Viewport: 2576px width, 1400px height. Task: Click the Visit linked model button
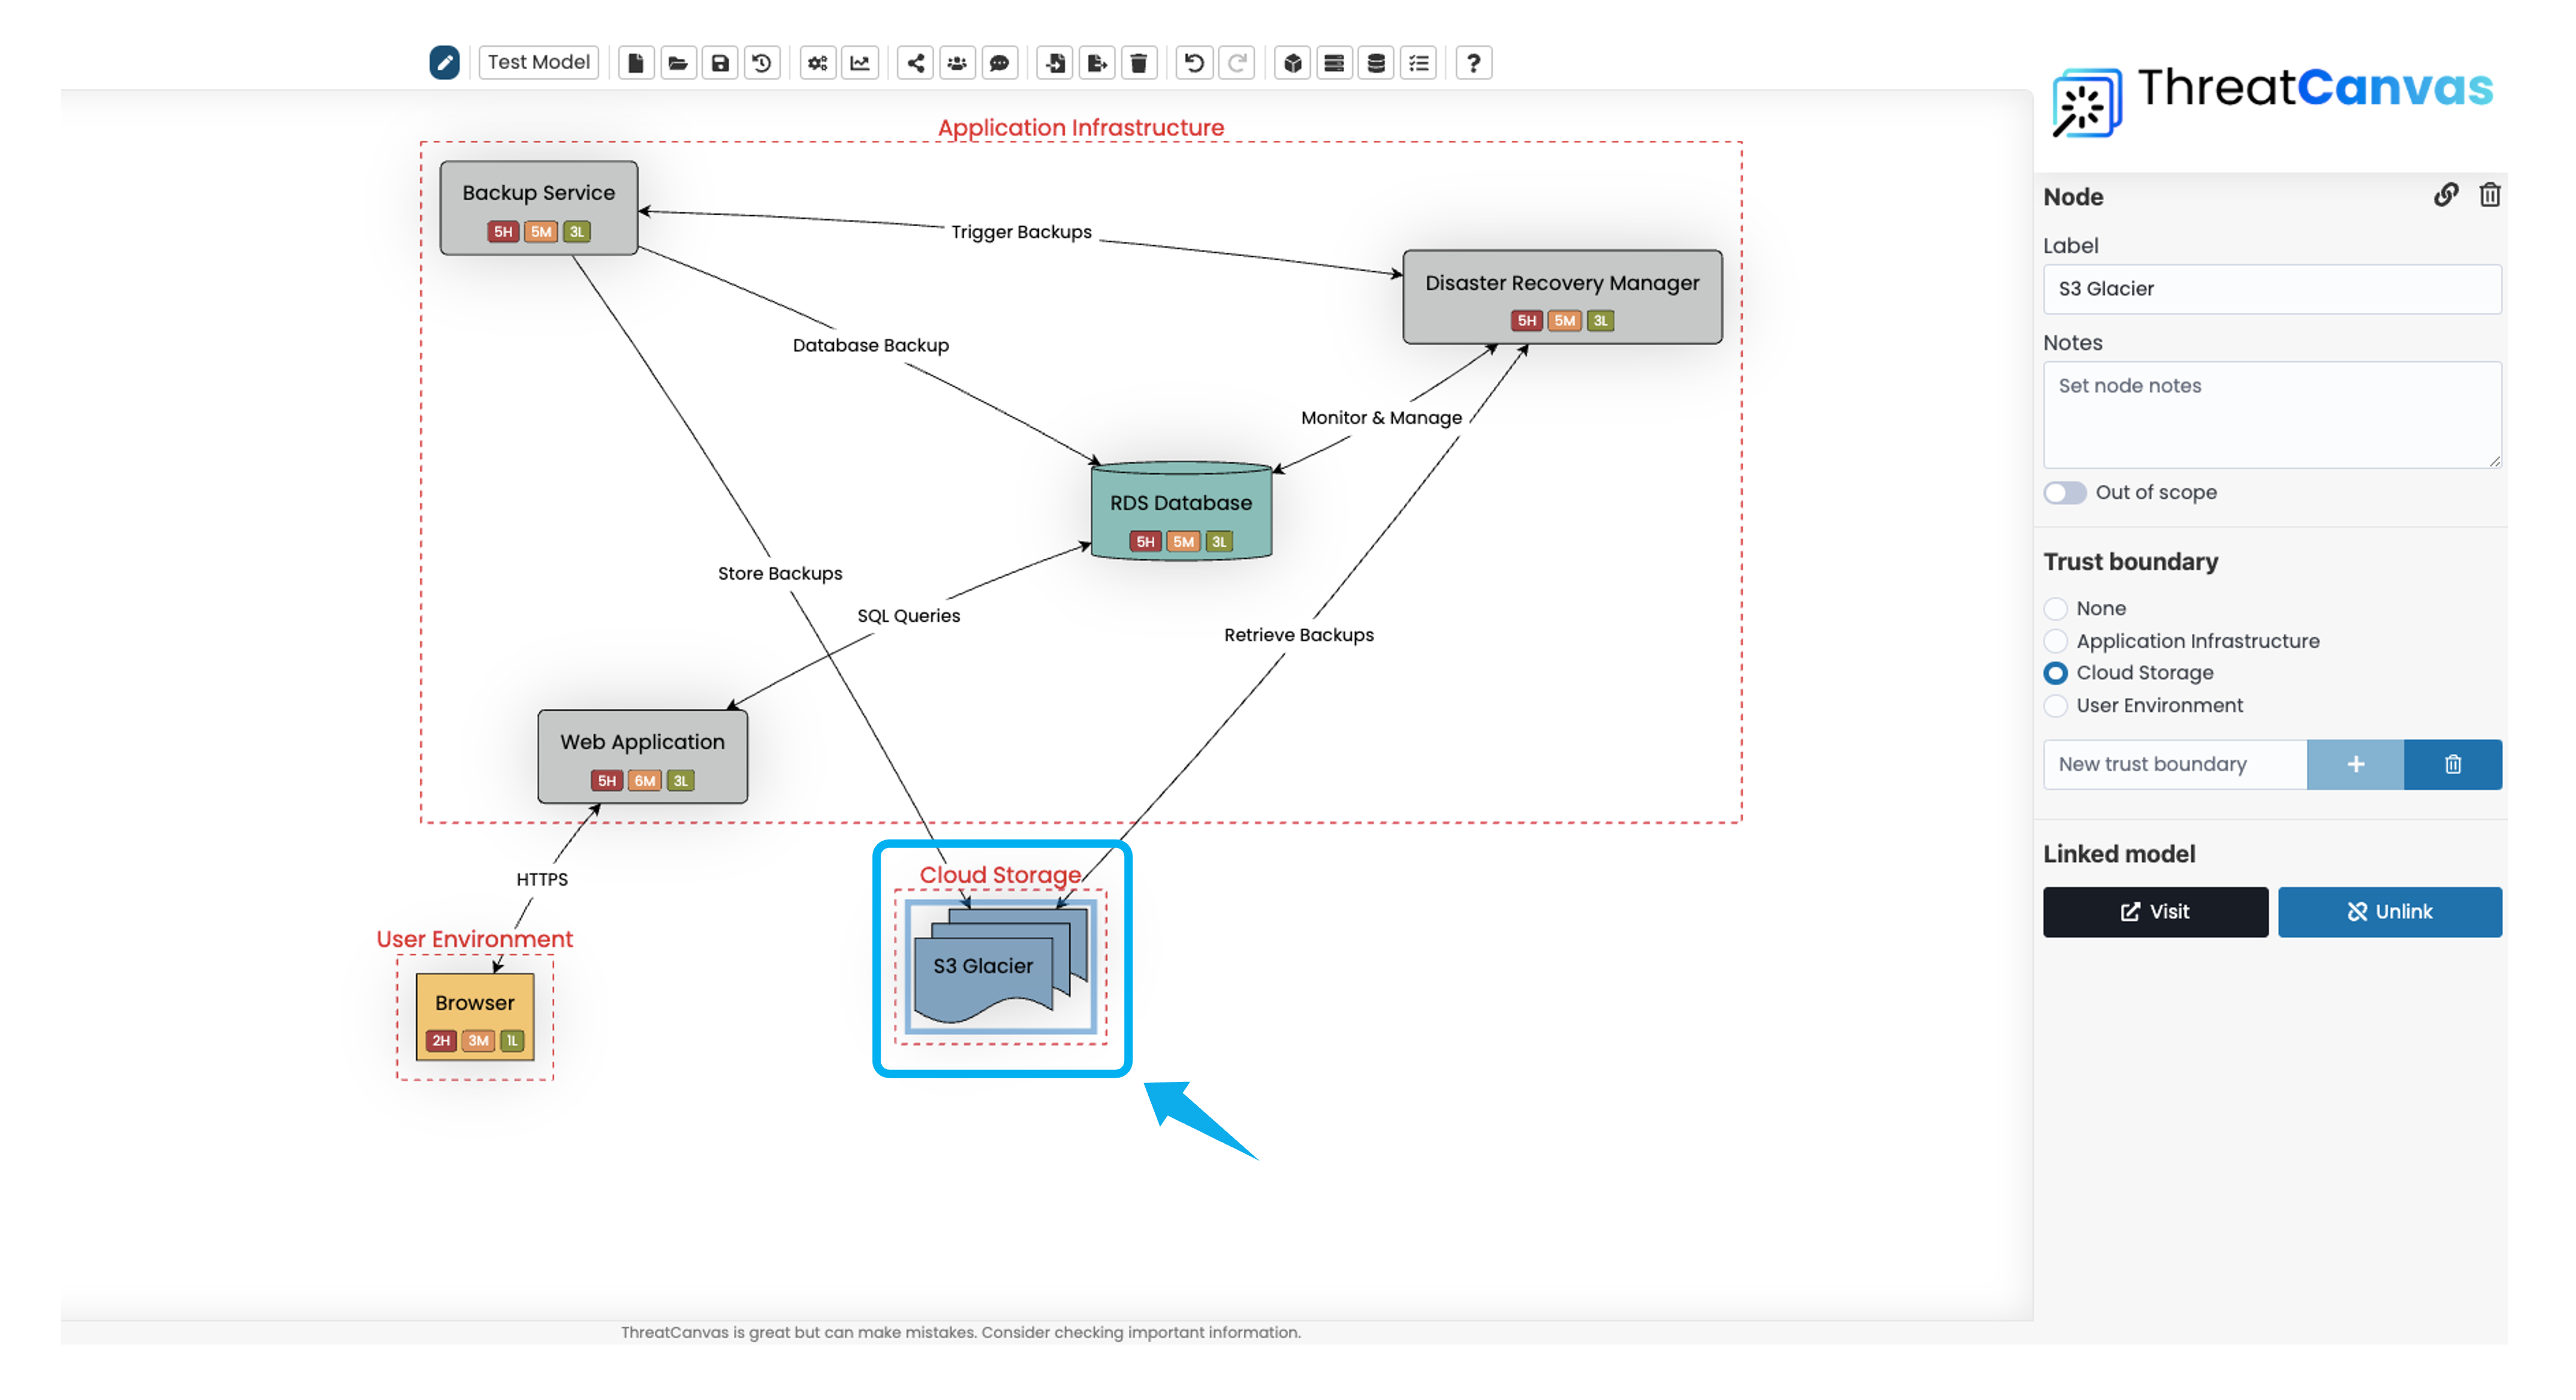tap(2155, 912)
